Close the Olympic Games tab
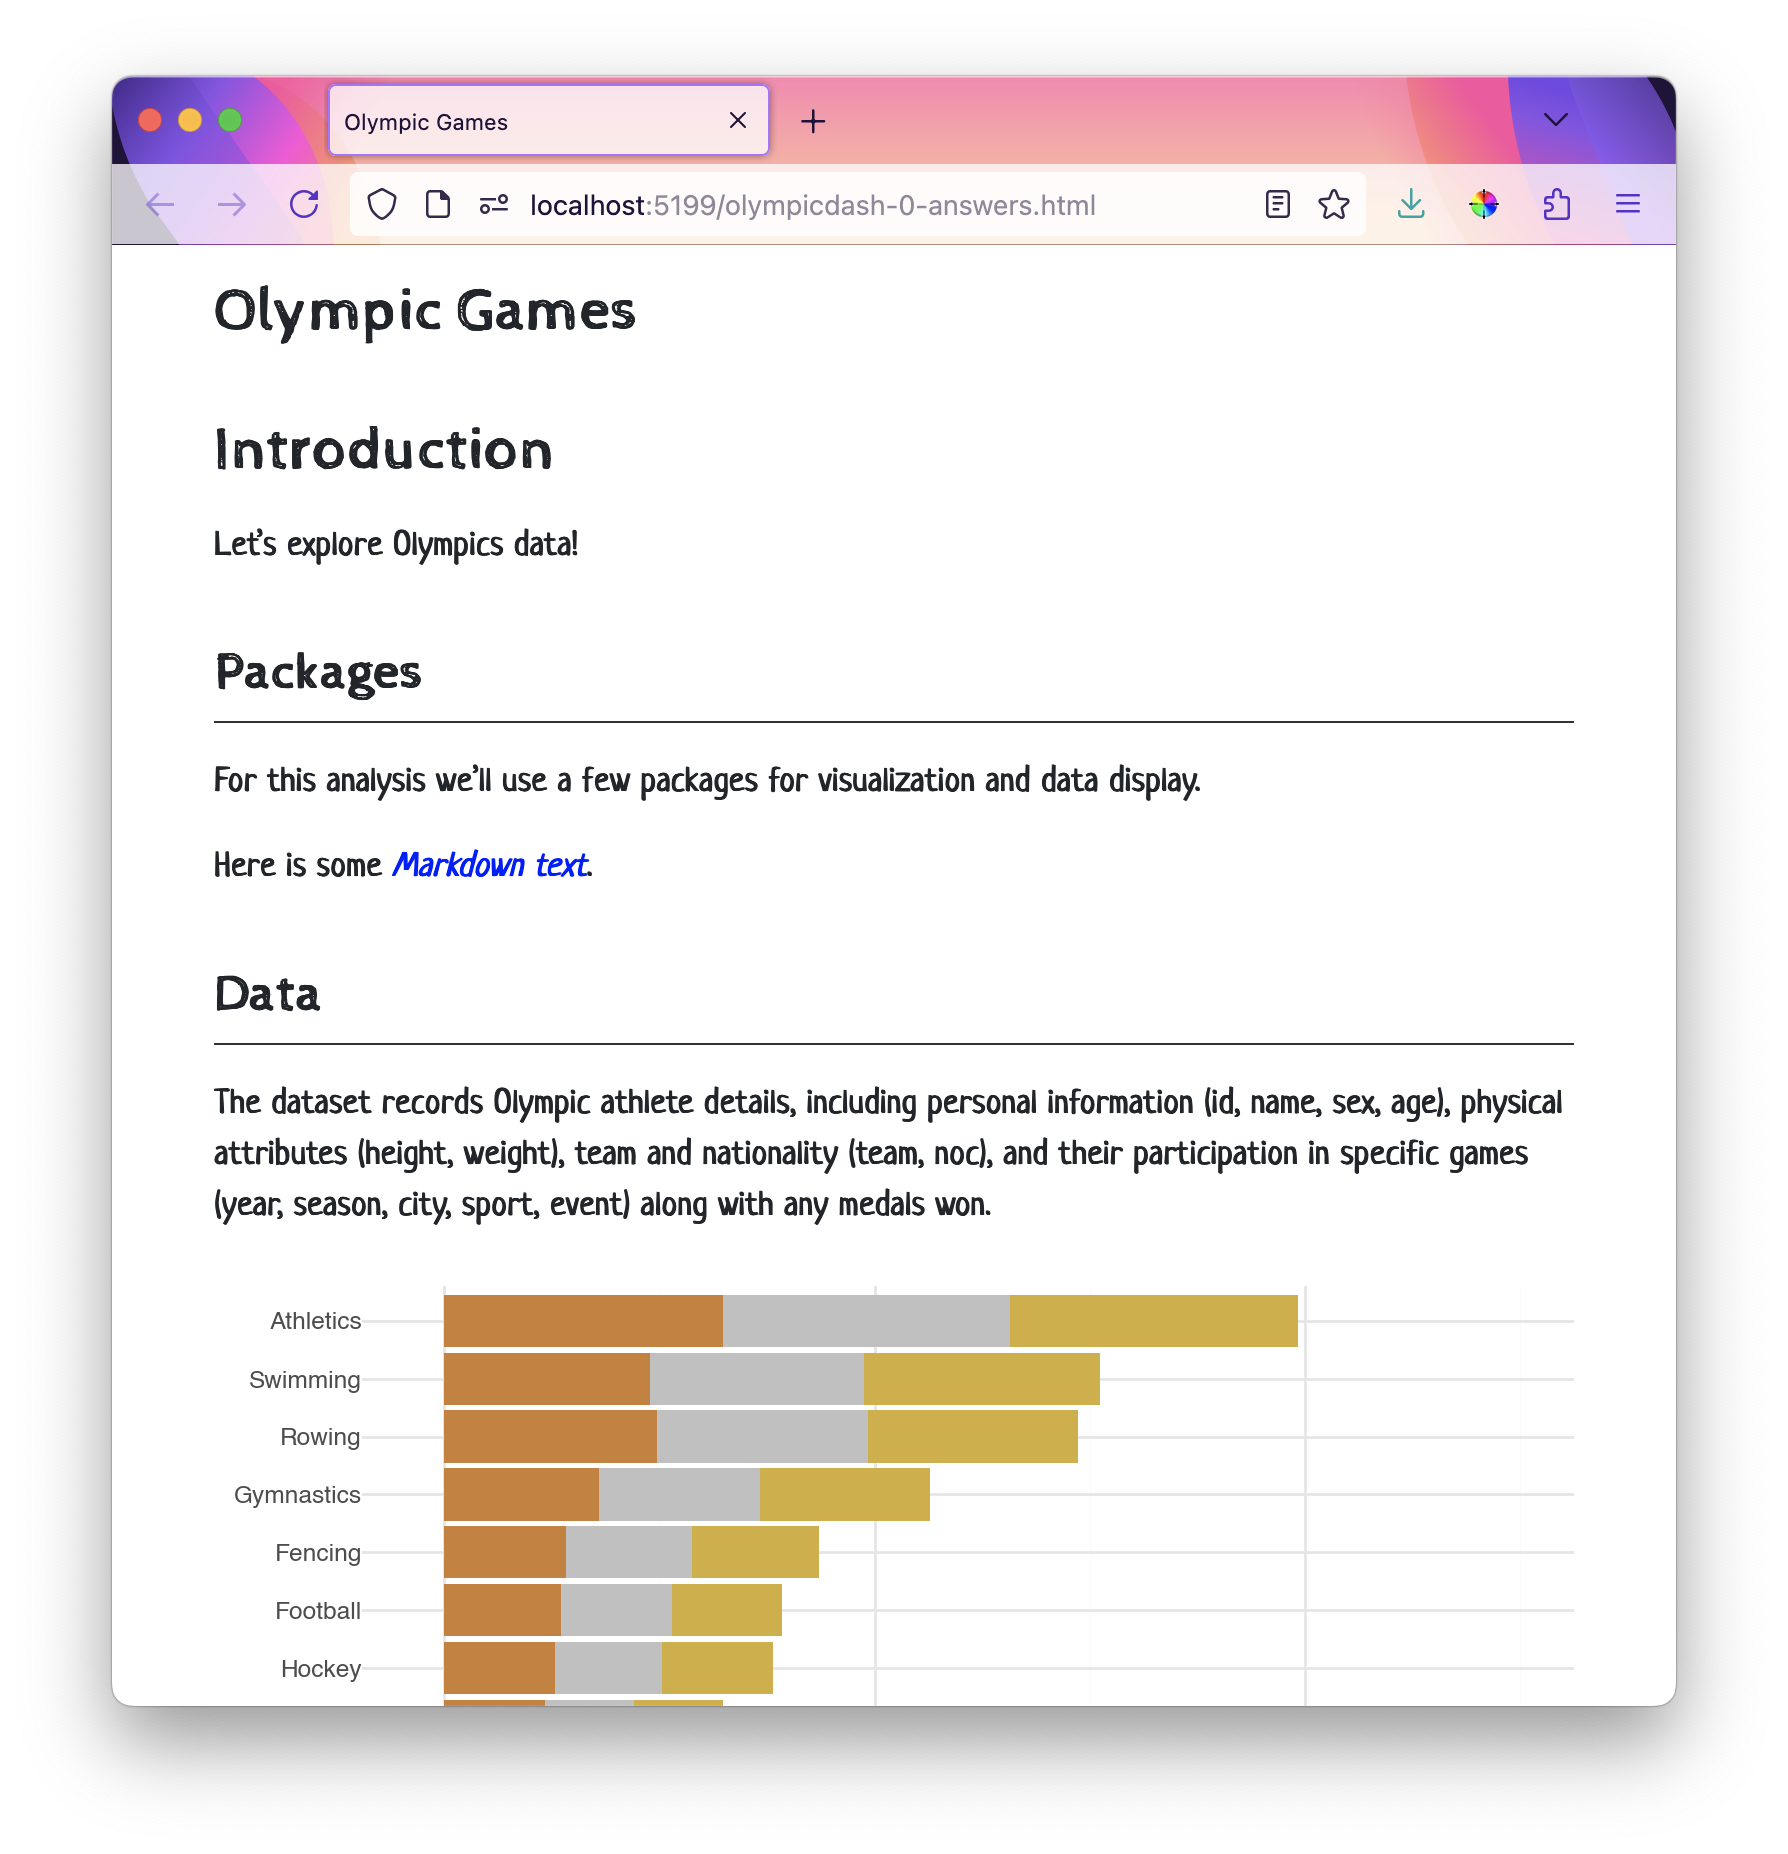 (738, 121)
